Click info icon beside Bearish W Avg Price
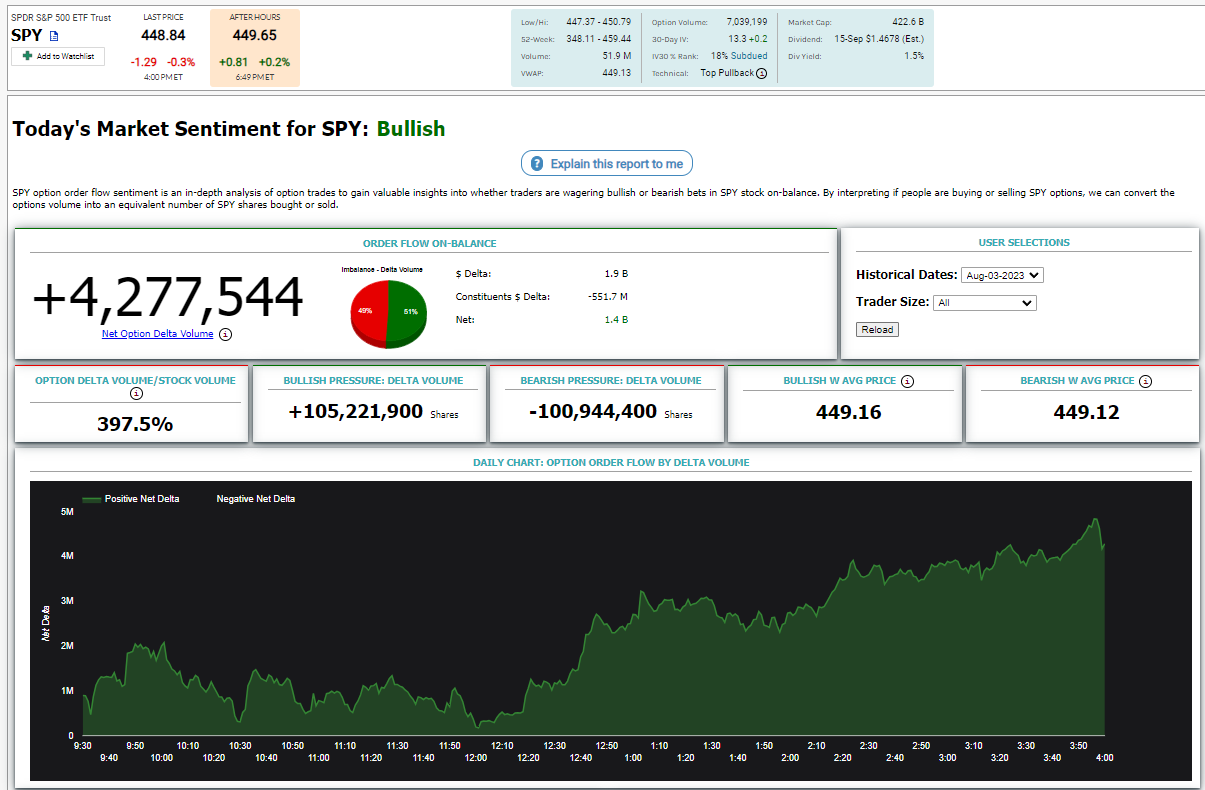The image size is (1205, 790). point(1145,381)
